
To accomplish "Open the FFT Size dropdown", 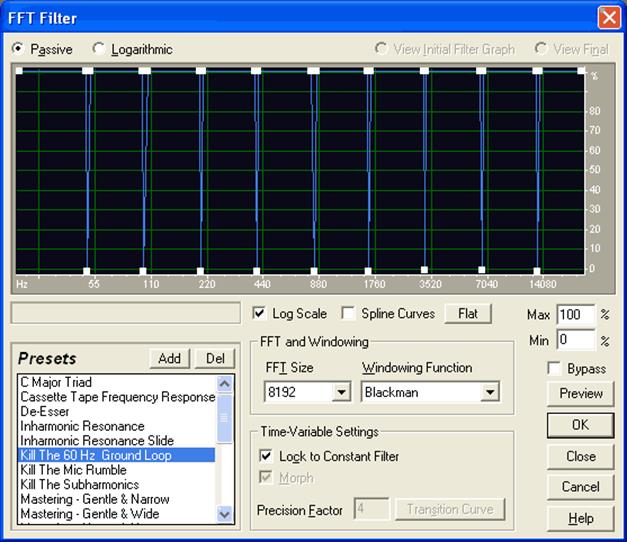I will (341, 392).
